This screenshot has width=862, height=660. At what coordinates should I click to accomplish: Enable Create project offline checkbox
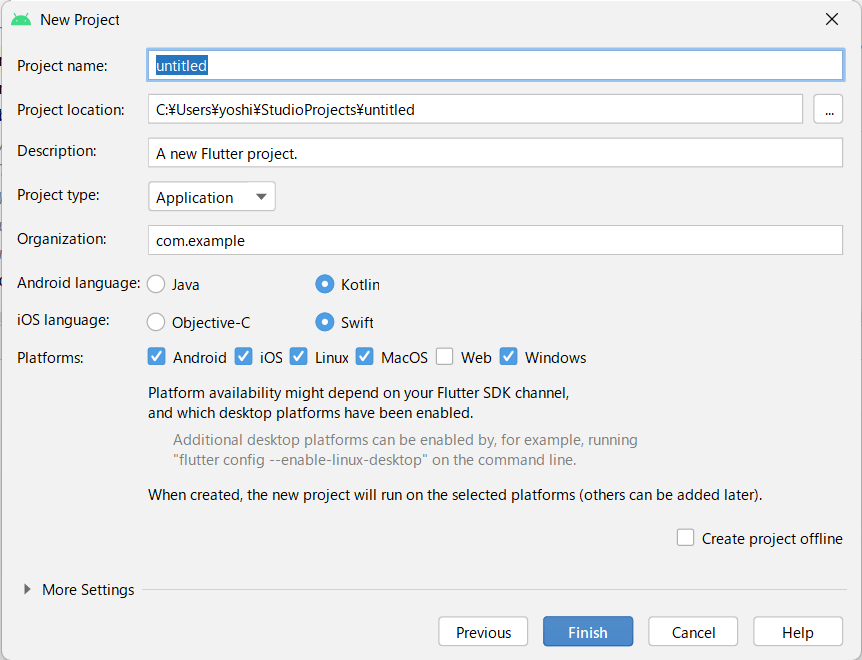(686, 537)
